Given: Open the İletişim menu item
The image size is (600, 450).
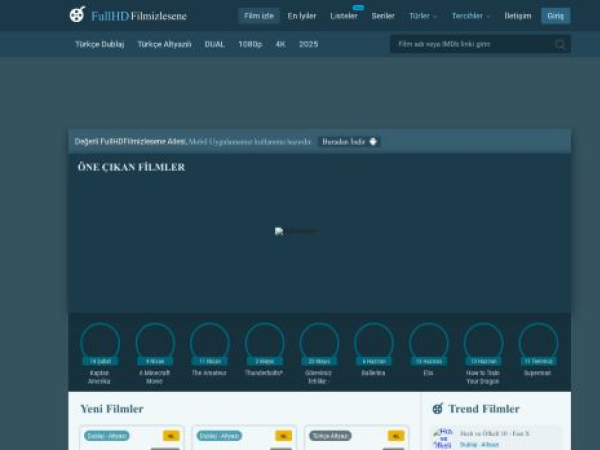Looking at the screenshot, I should click(x=518, y=16).
